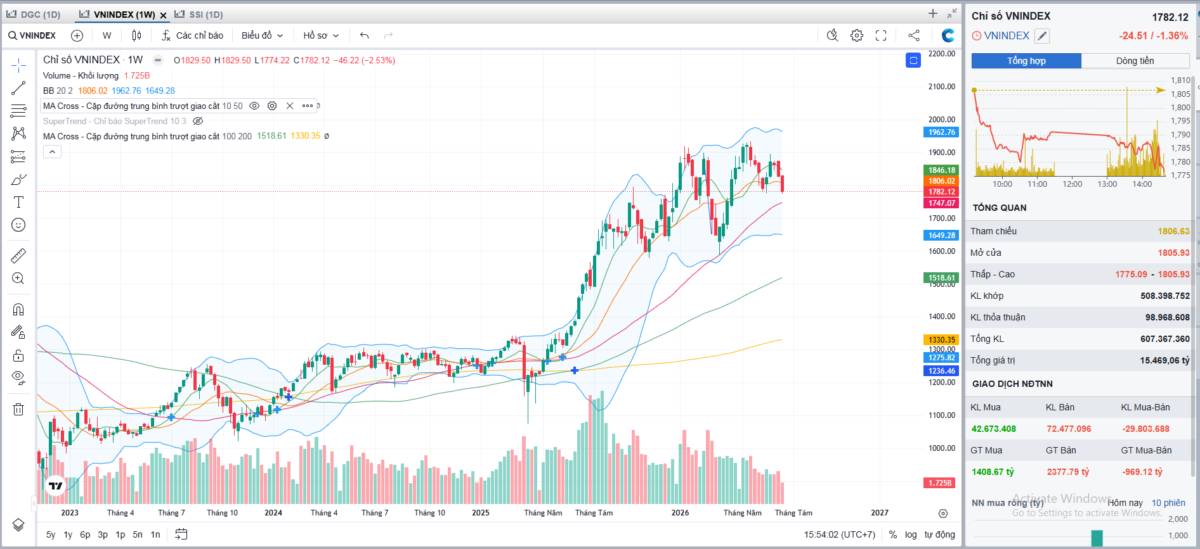Open the chart pattern drawing tools
The image size is (1200, 549).
point(18,133)
